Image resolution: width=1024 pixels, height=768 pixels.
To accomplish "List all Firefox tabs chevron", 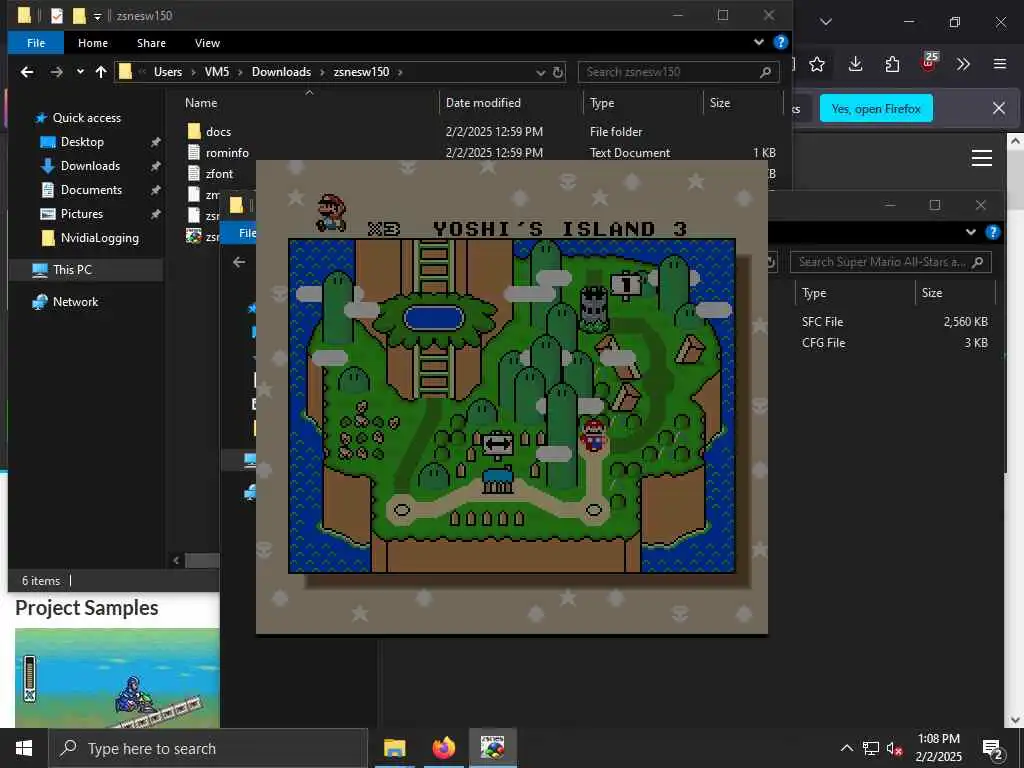I will point(825,22).
